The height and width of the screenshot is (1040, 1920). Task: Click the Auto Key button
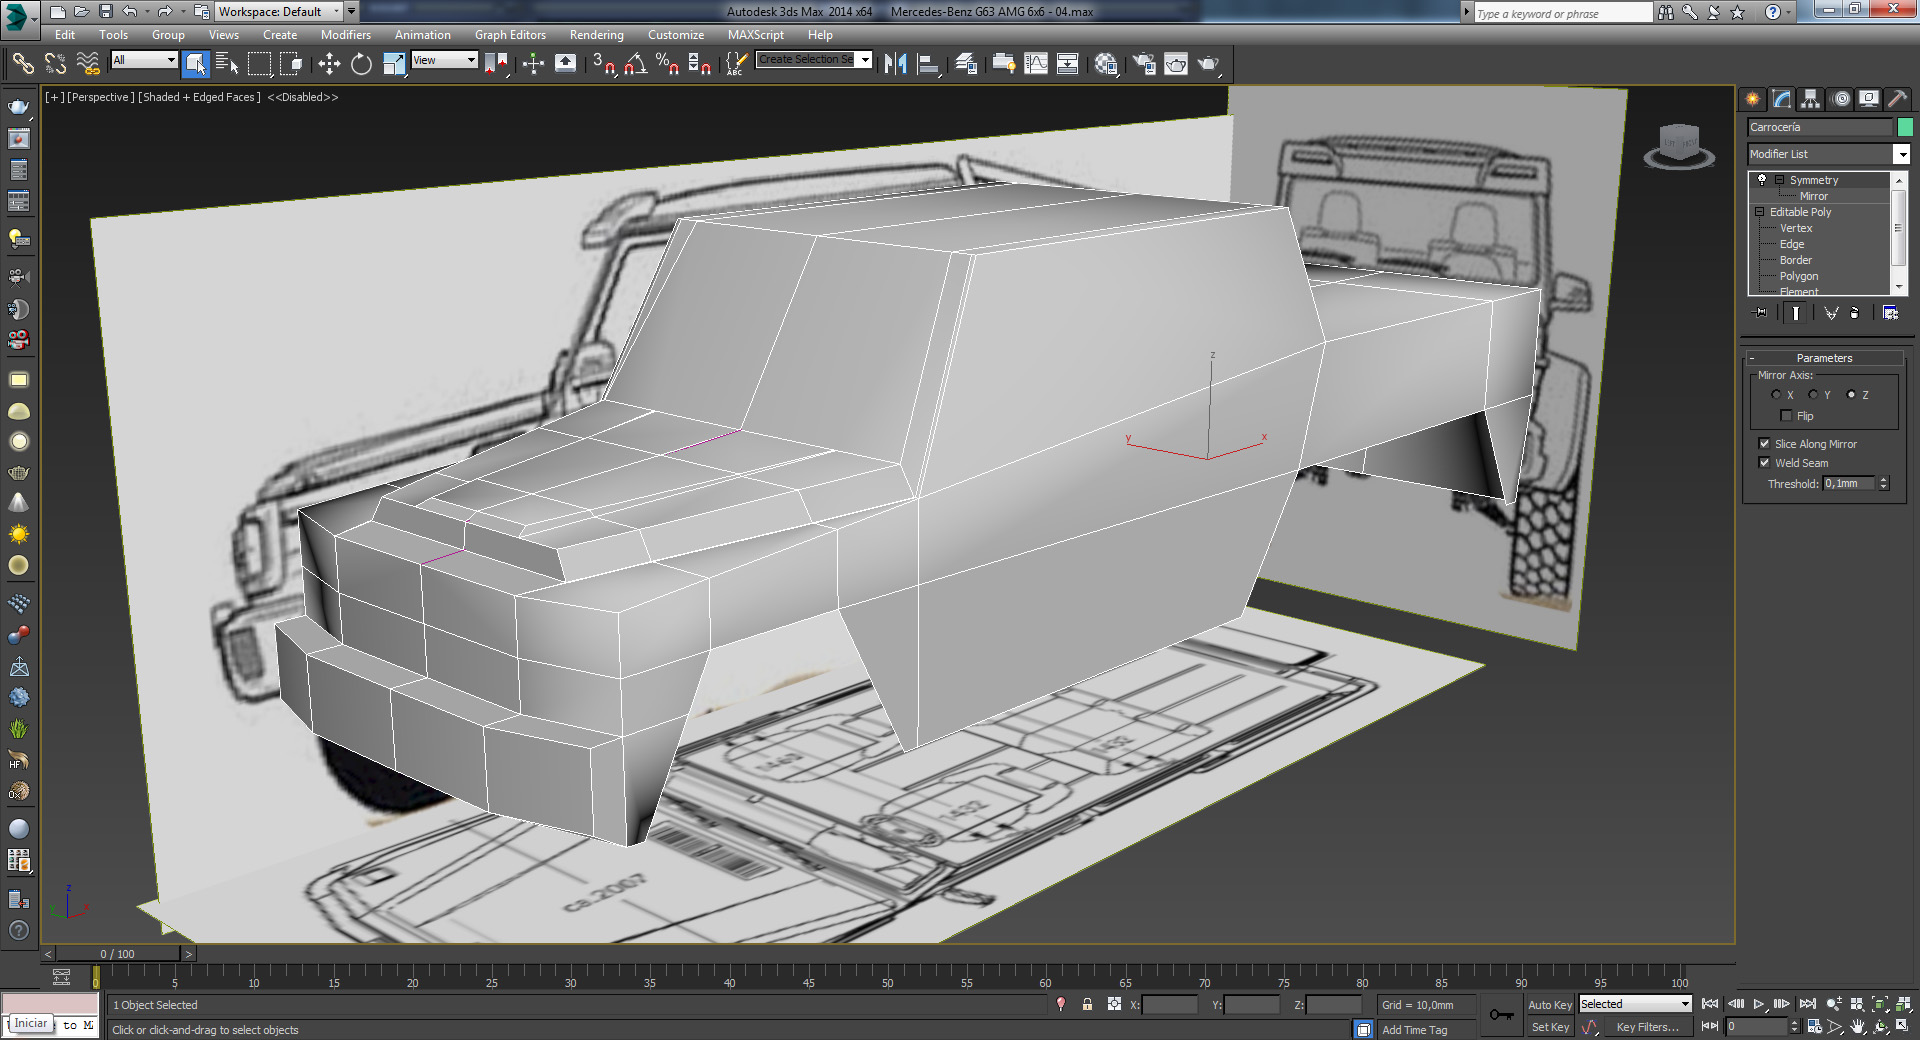point(1549,1005)
